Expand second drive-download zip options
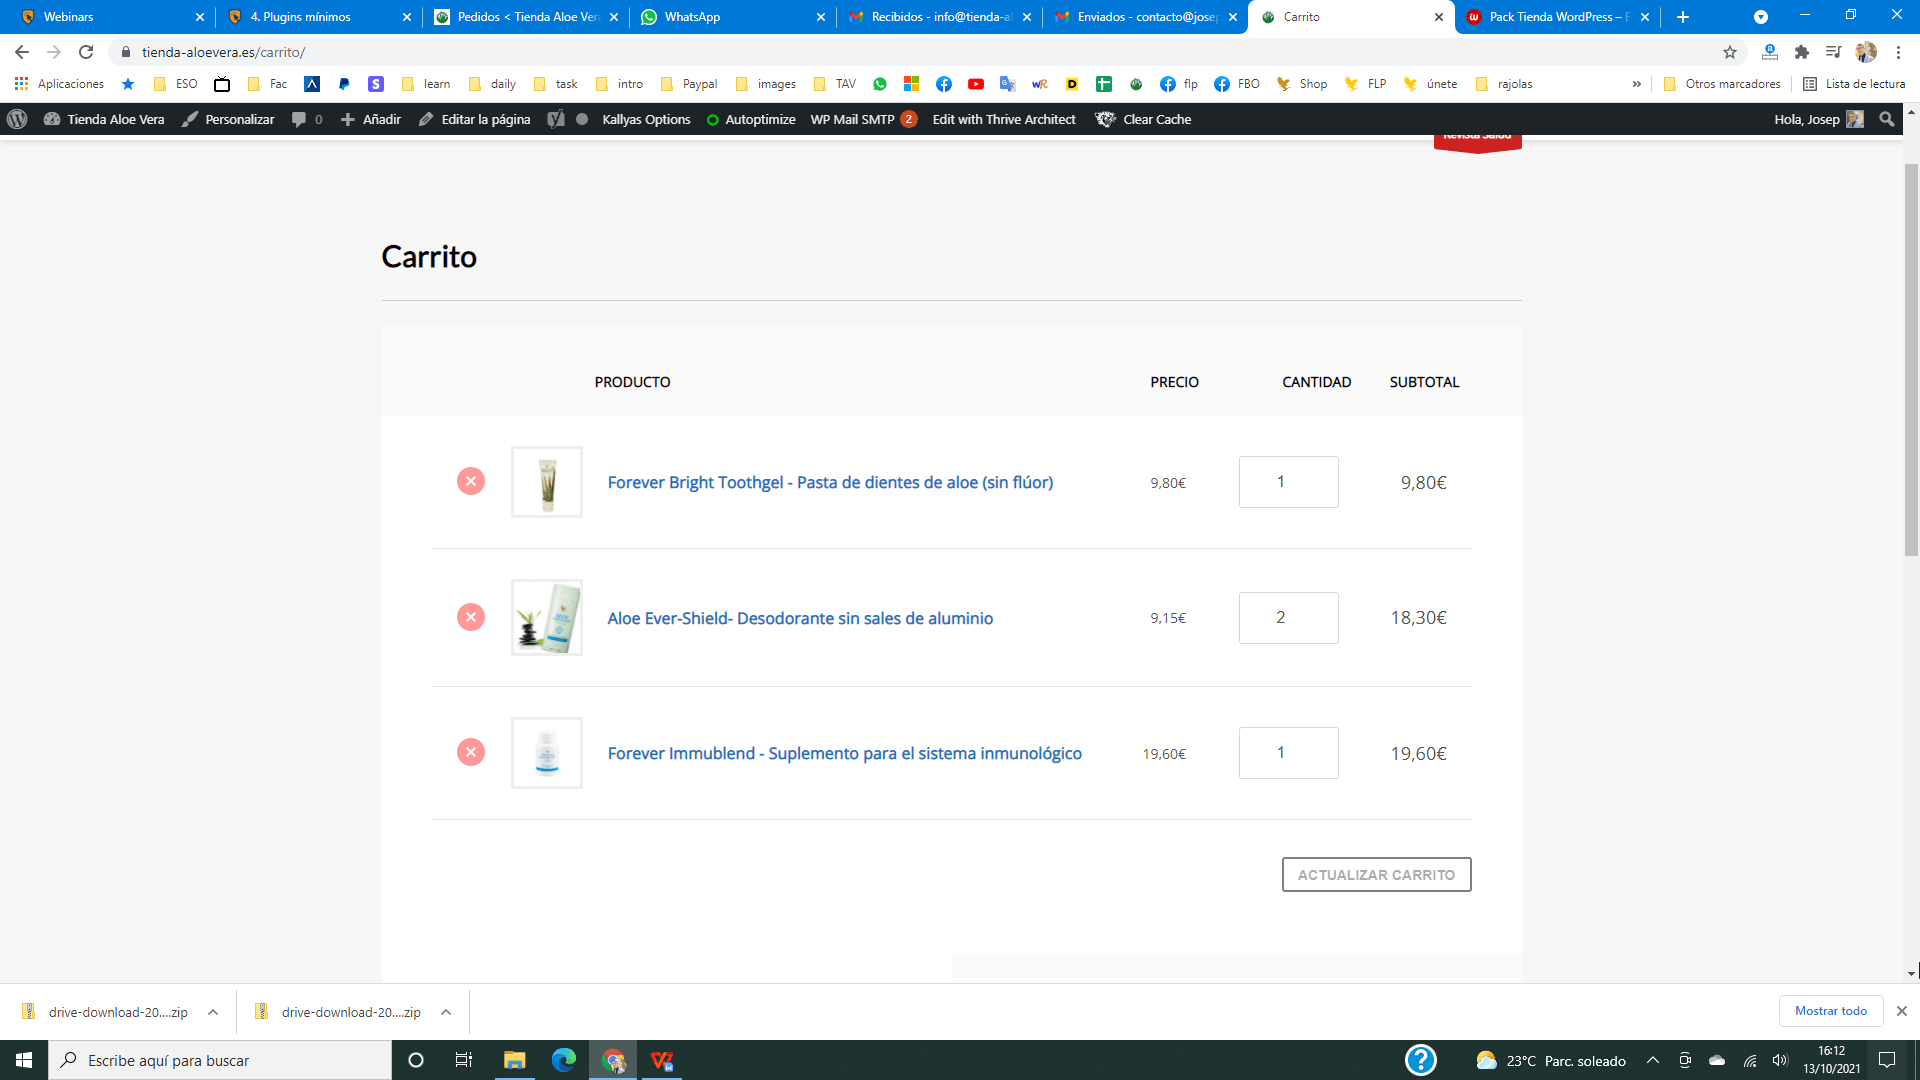1920x1080 pixels. 446,1012
